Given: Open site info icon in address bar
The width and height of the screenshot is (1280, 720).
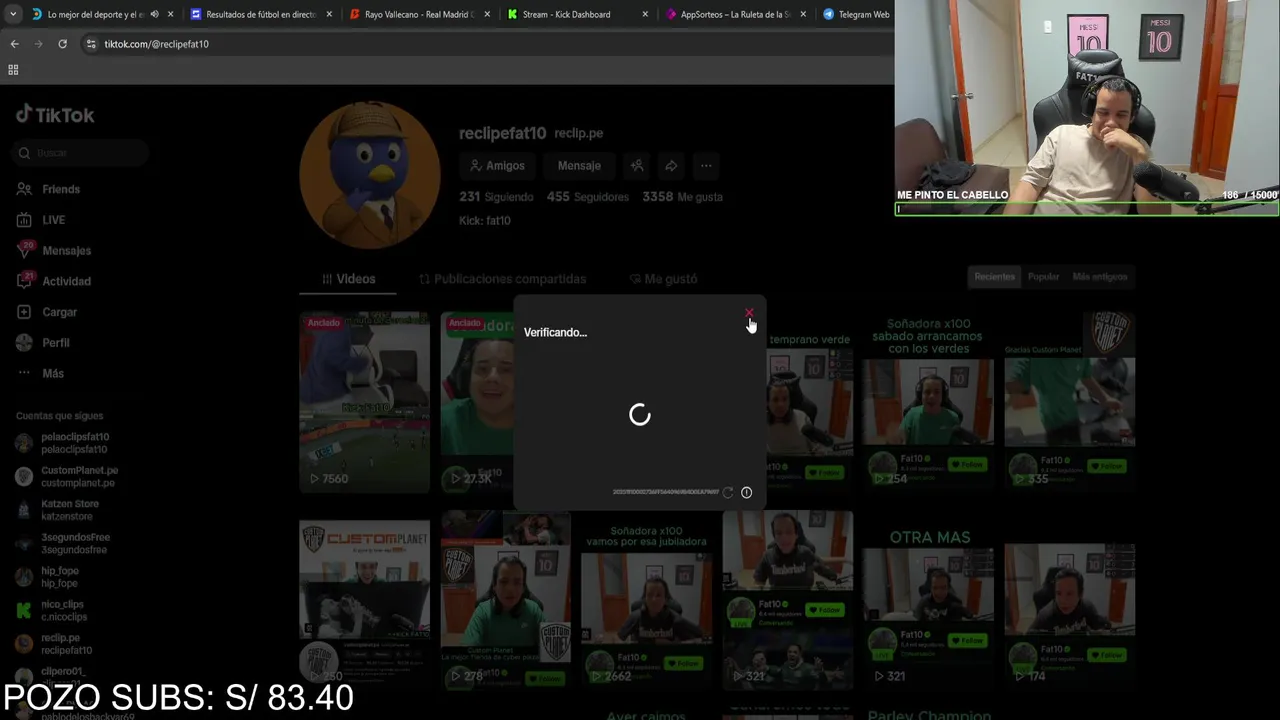Looking at the screenshot, I should tap(91, 44).
